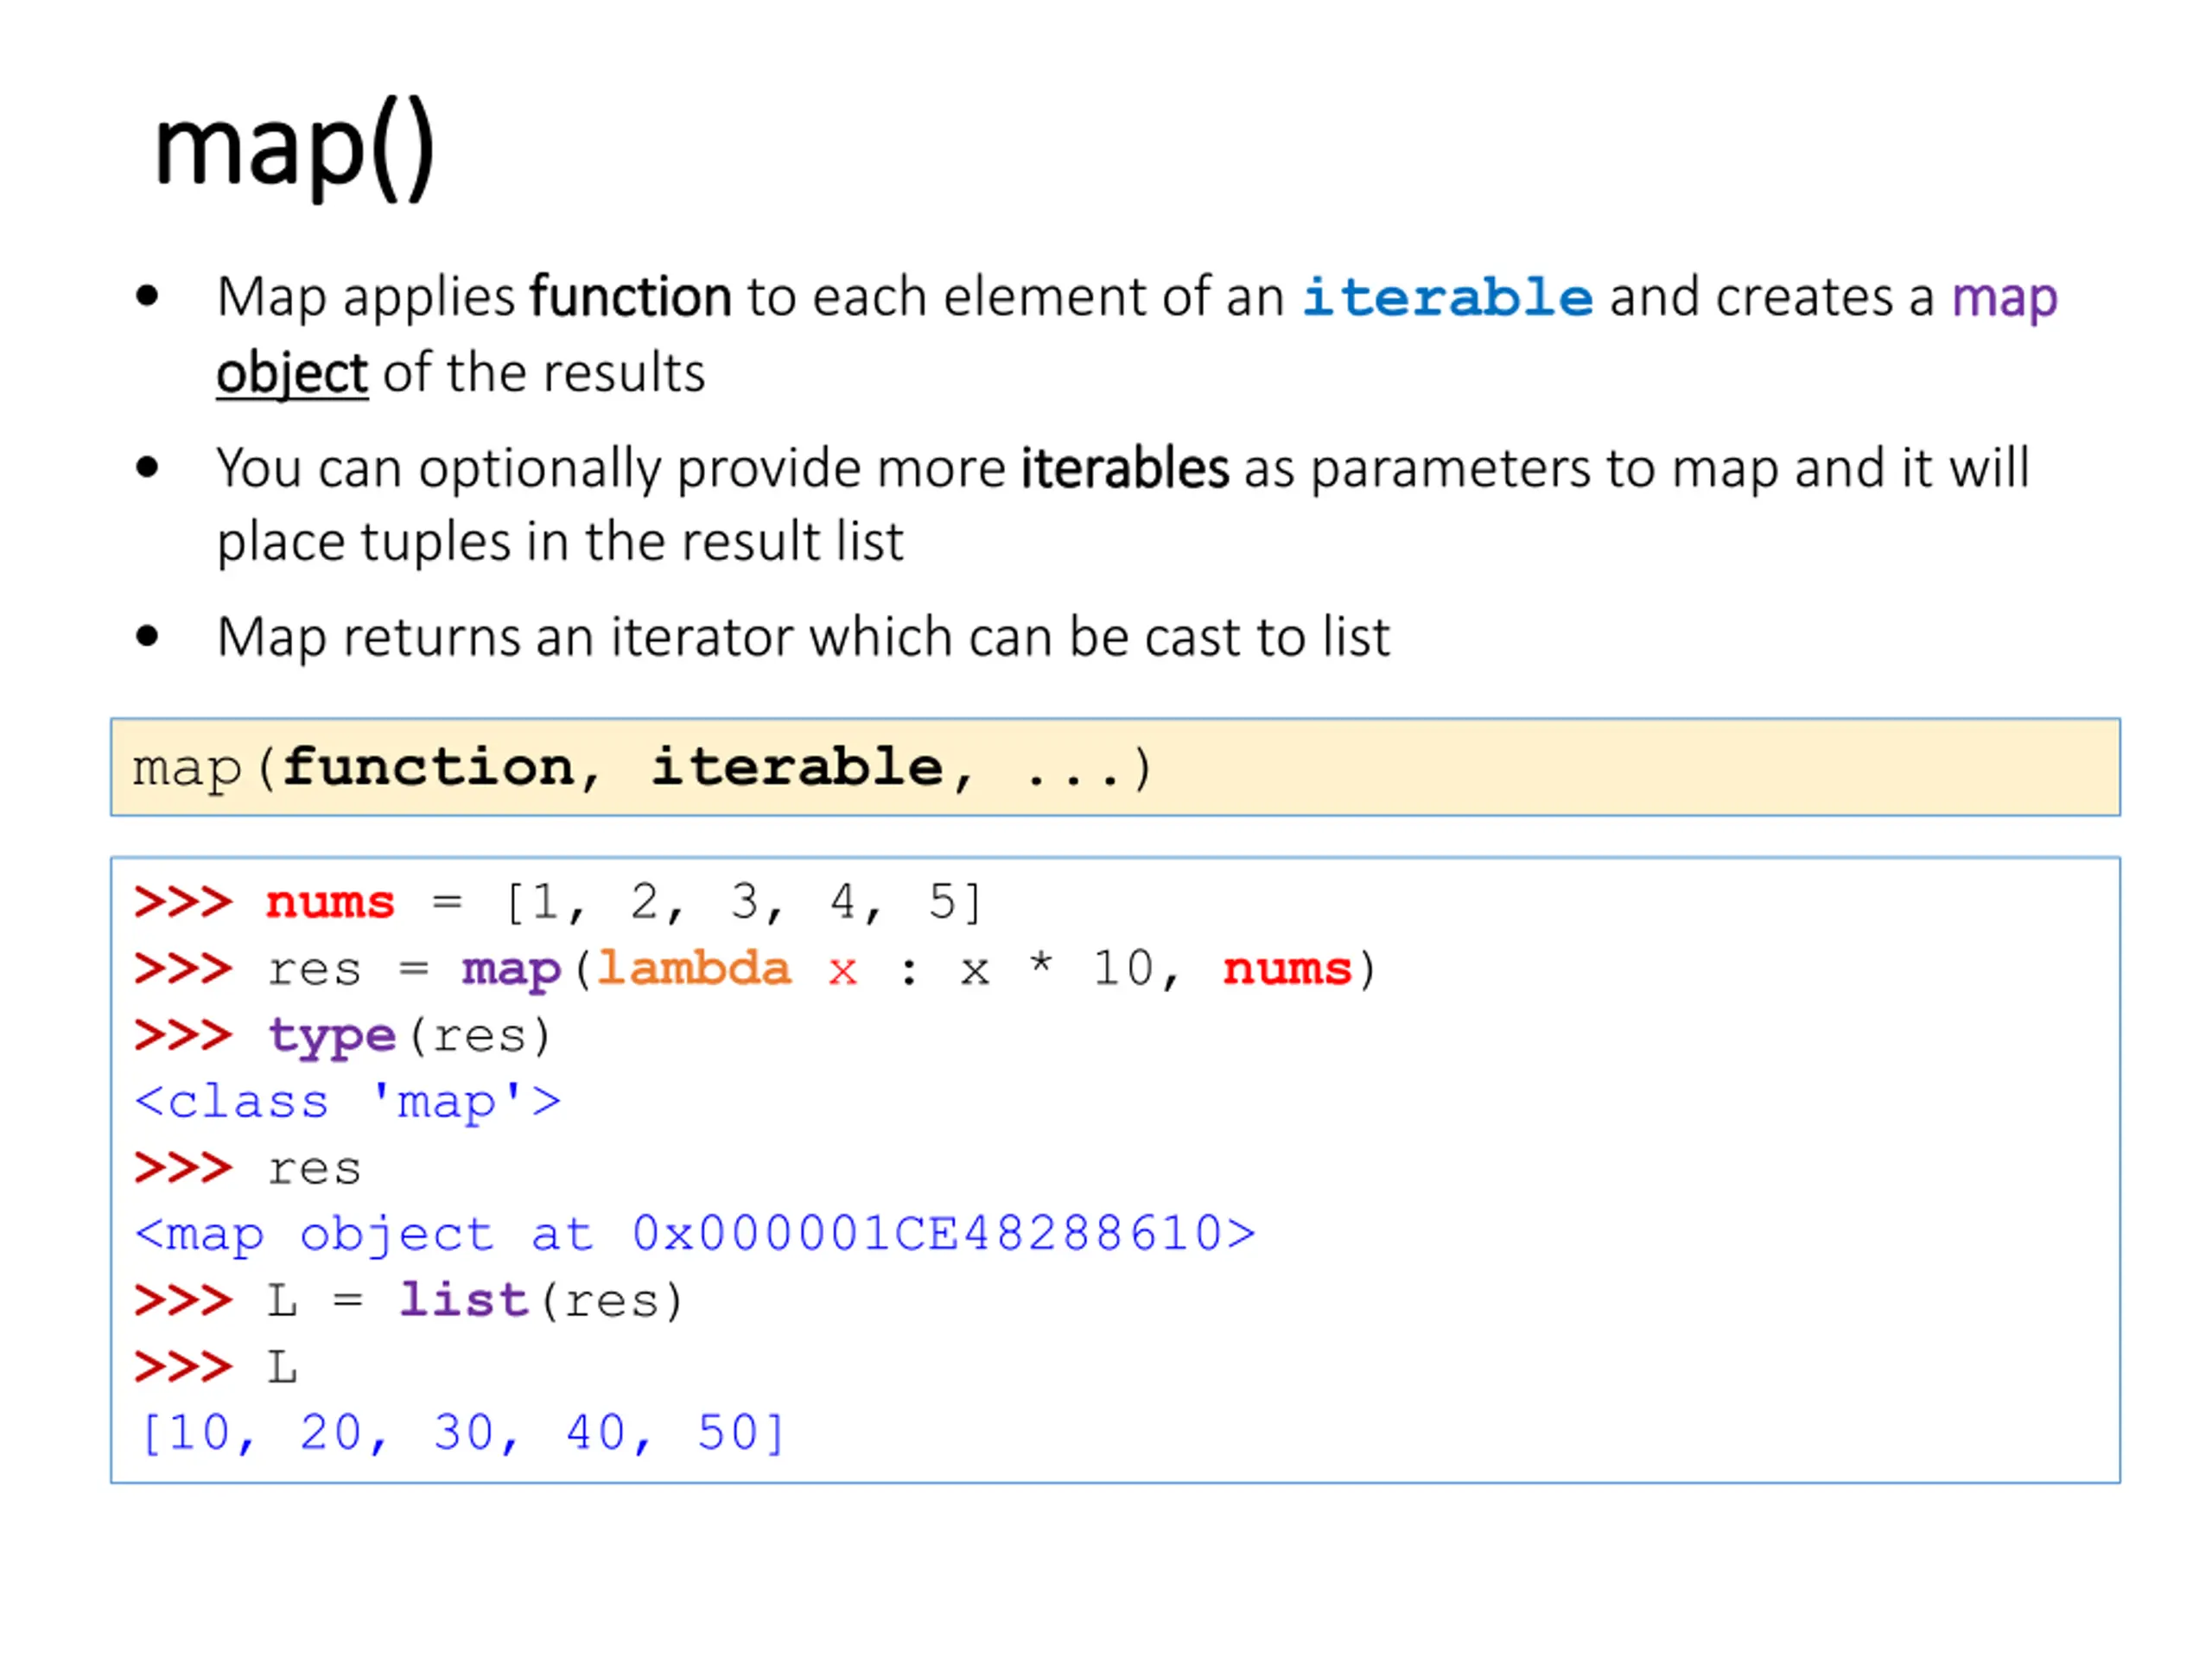
Task: Click the bold word 'function' in first bullet
Action: pos(630,297)
